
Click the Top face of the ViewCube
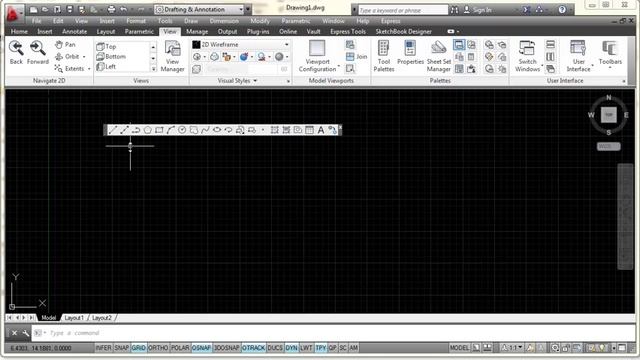tap(609, 115)
